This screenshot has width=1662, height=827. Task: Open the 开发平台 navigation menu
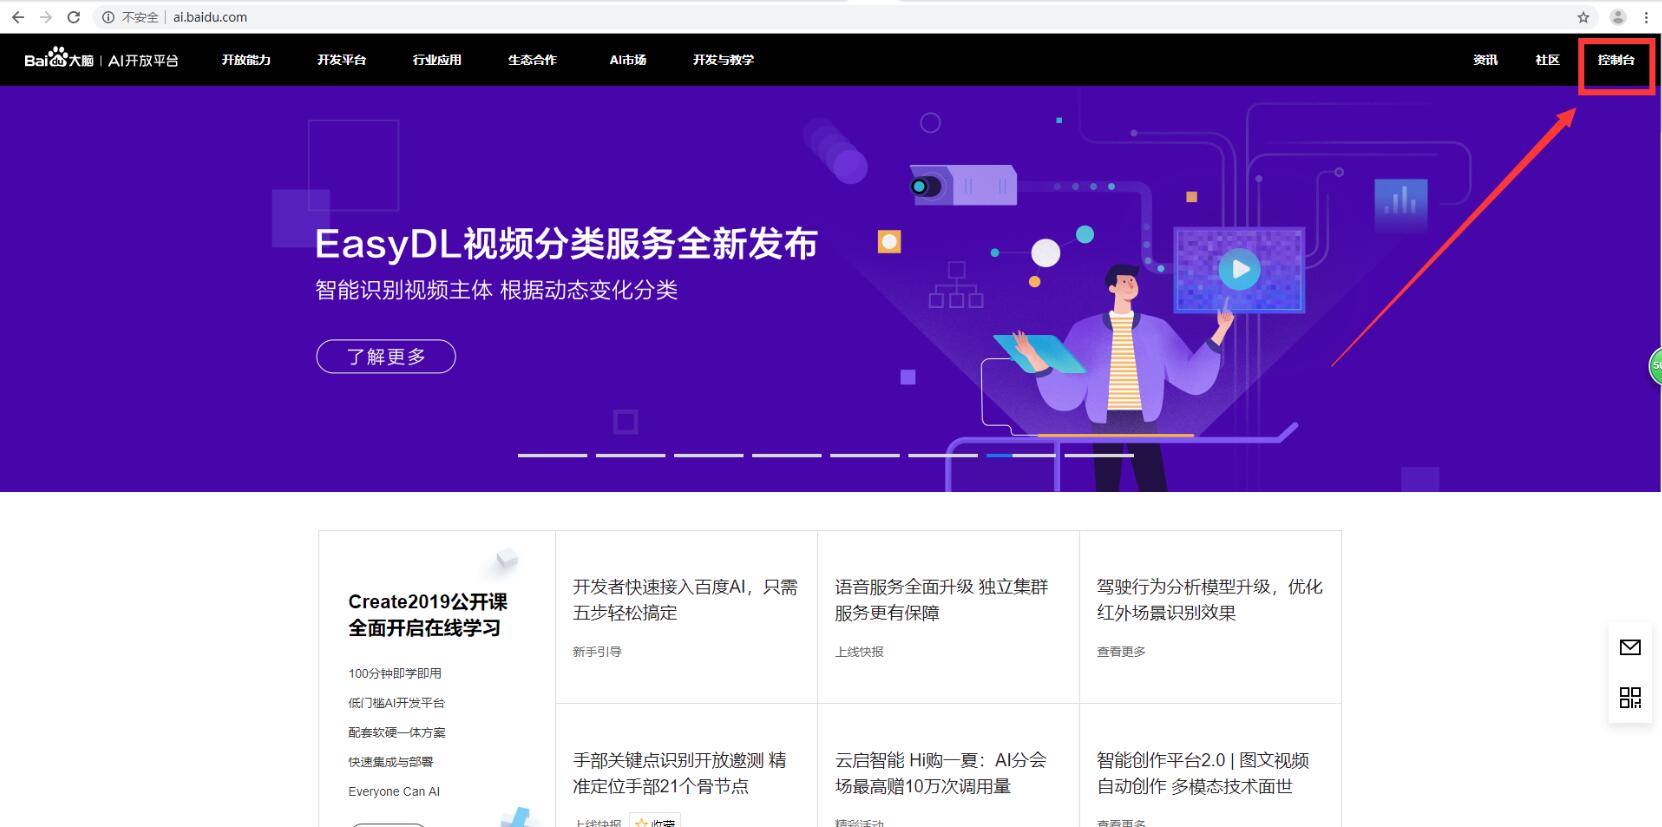pyautogui.click(x=342, y=60)
